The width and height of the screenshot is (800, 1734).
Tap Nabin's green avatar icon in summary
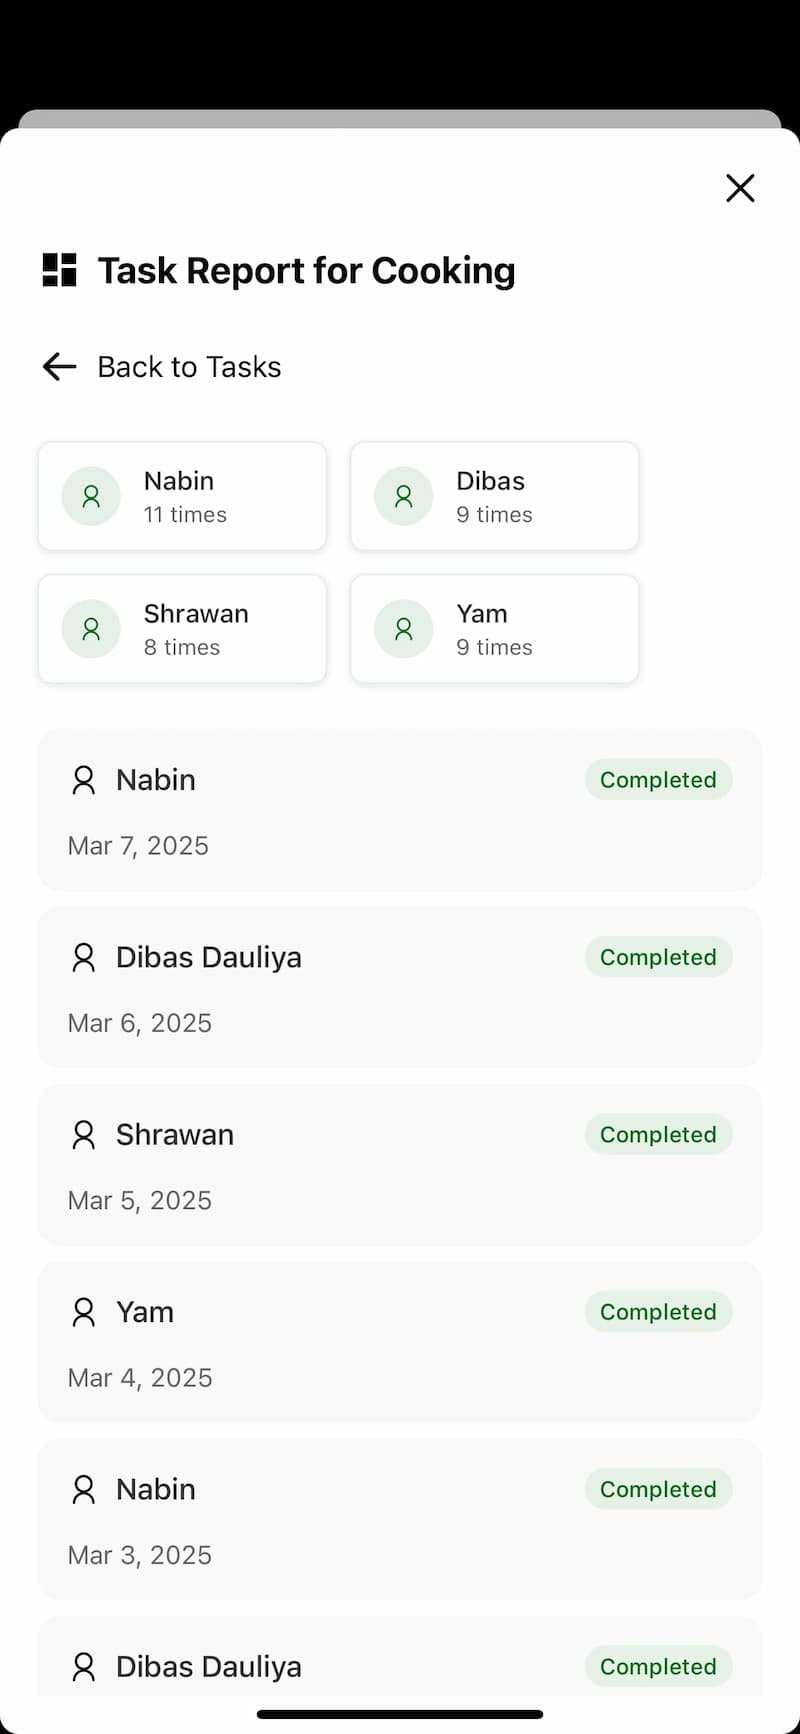click(x=91, y=496)
